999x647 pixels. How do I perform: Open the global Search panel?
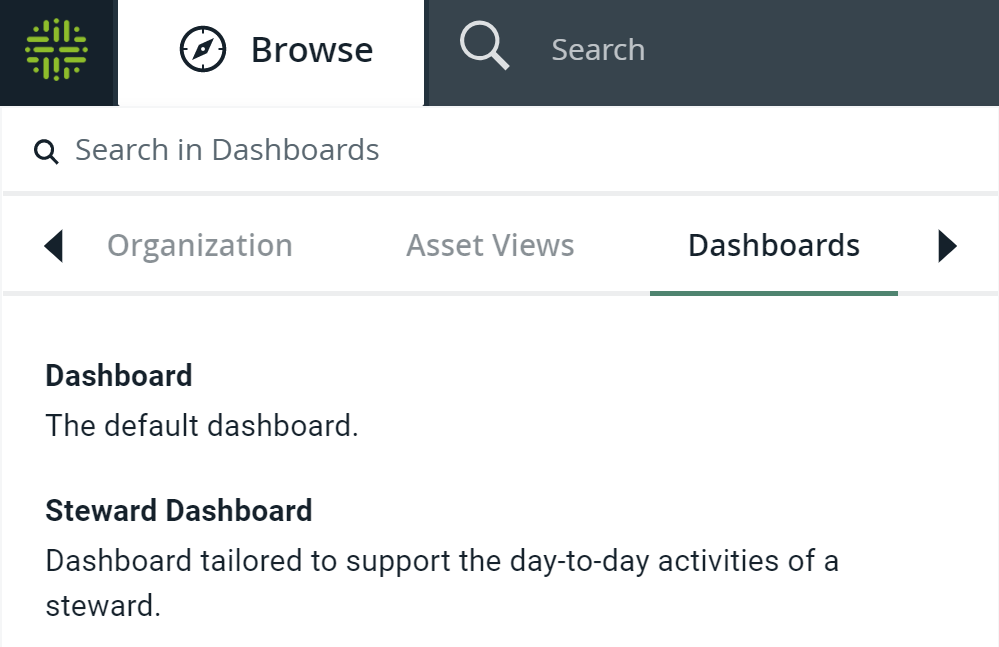[x=597, y=48]
